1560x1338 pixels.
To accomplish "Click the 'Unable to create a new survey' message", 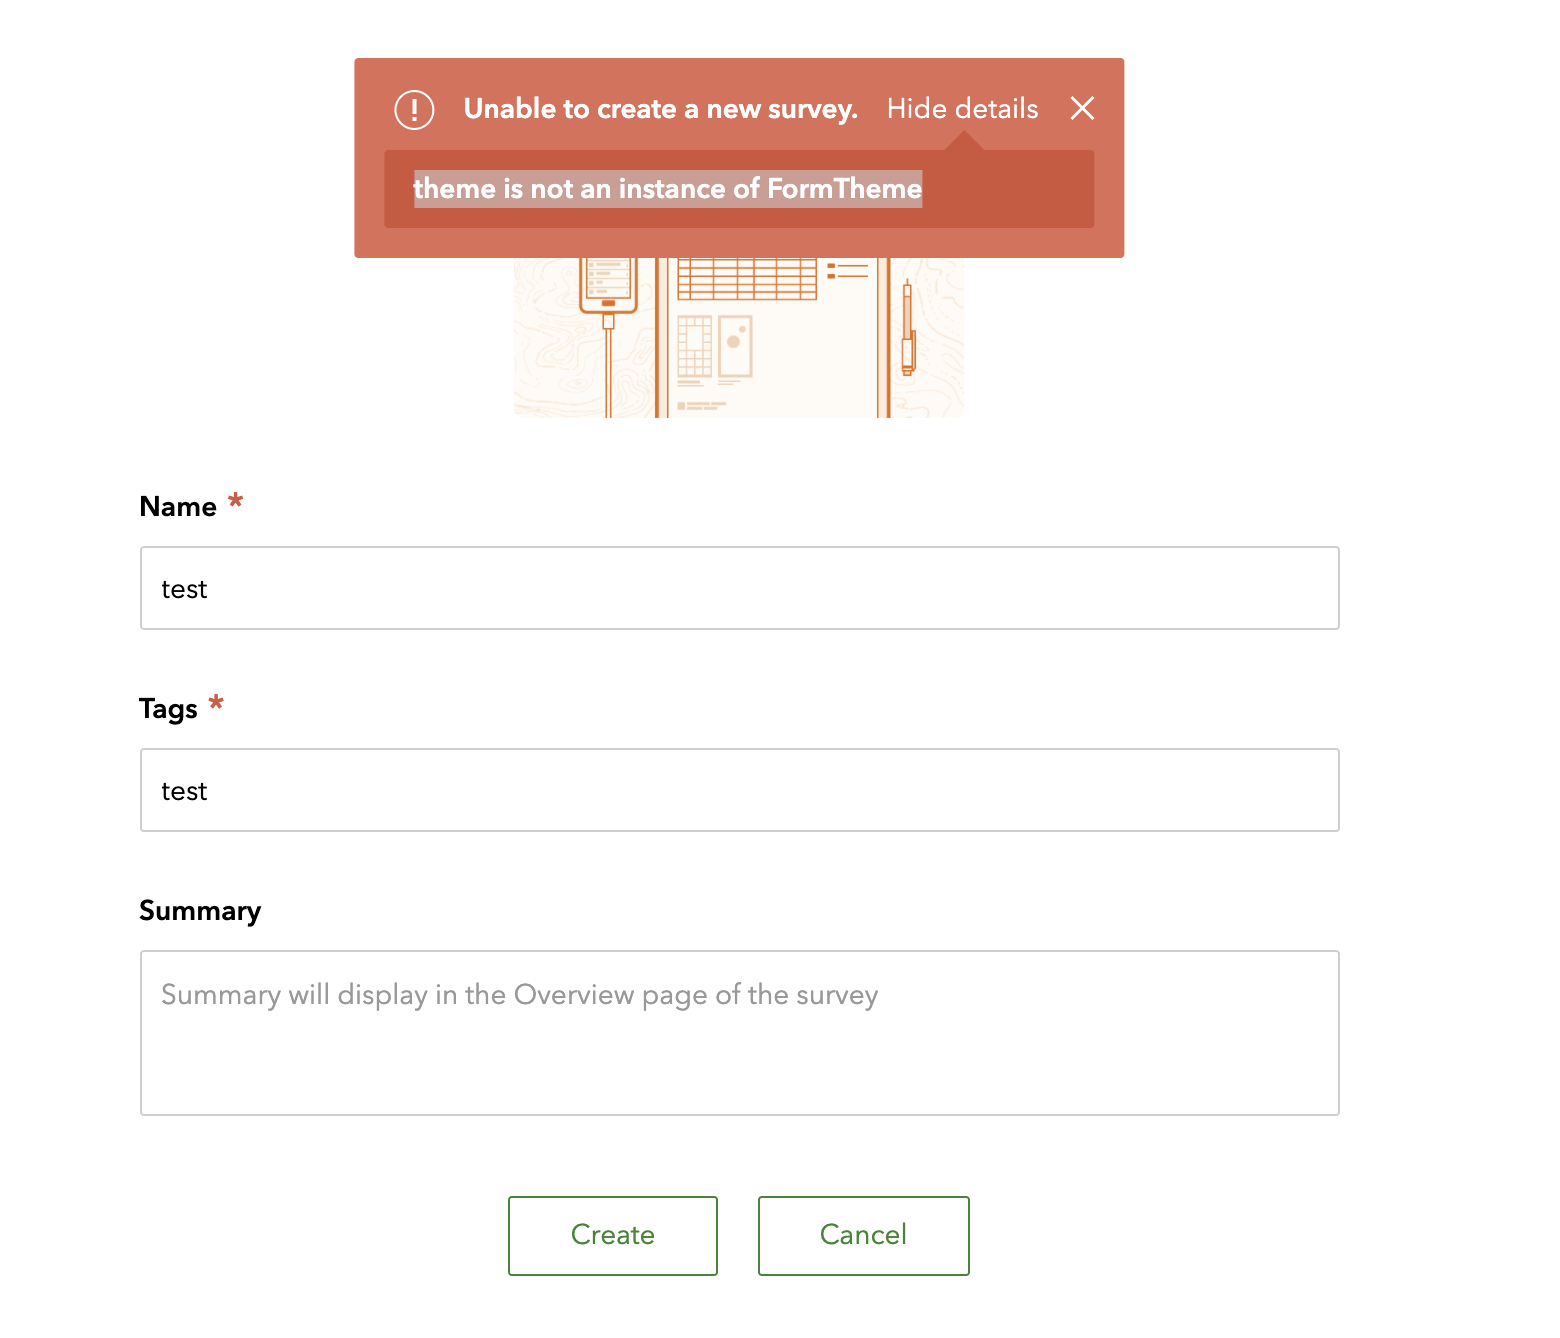I will click(660, 108).
